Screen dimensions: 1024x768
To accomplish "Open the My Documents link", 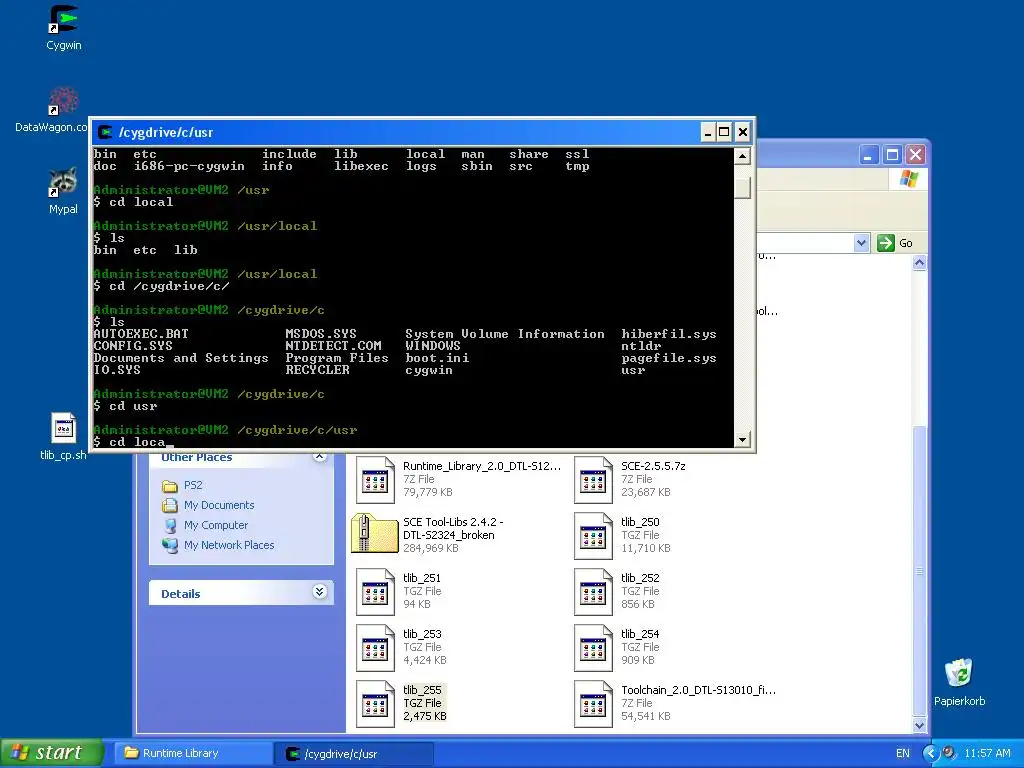I will (x=219, y=505).
